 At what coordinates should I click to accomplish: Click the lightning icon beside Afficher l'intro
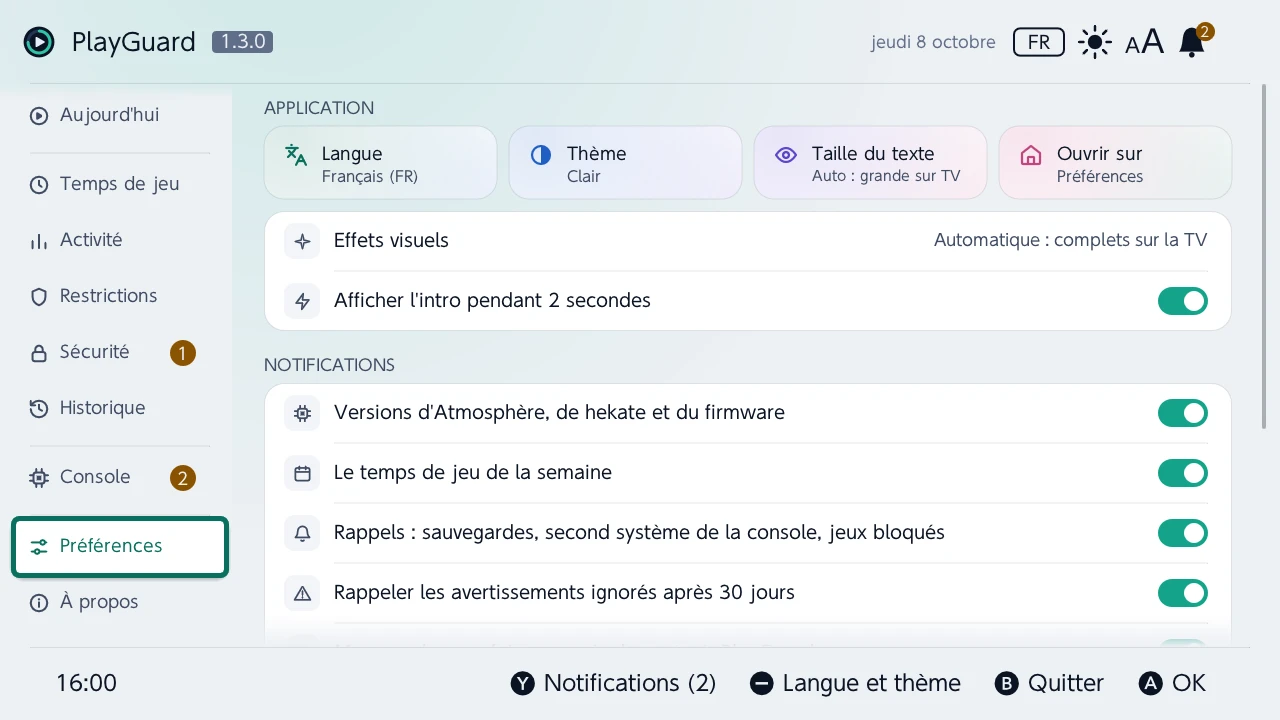tap(302, 301)
